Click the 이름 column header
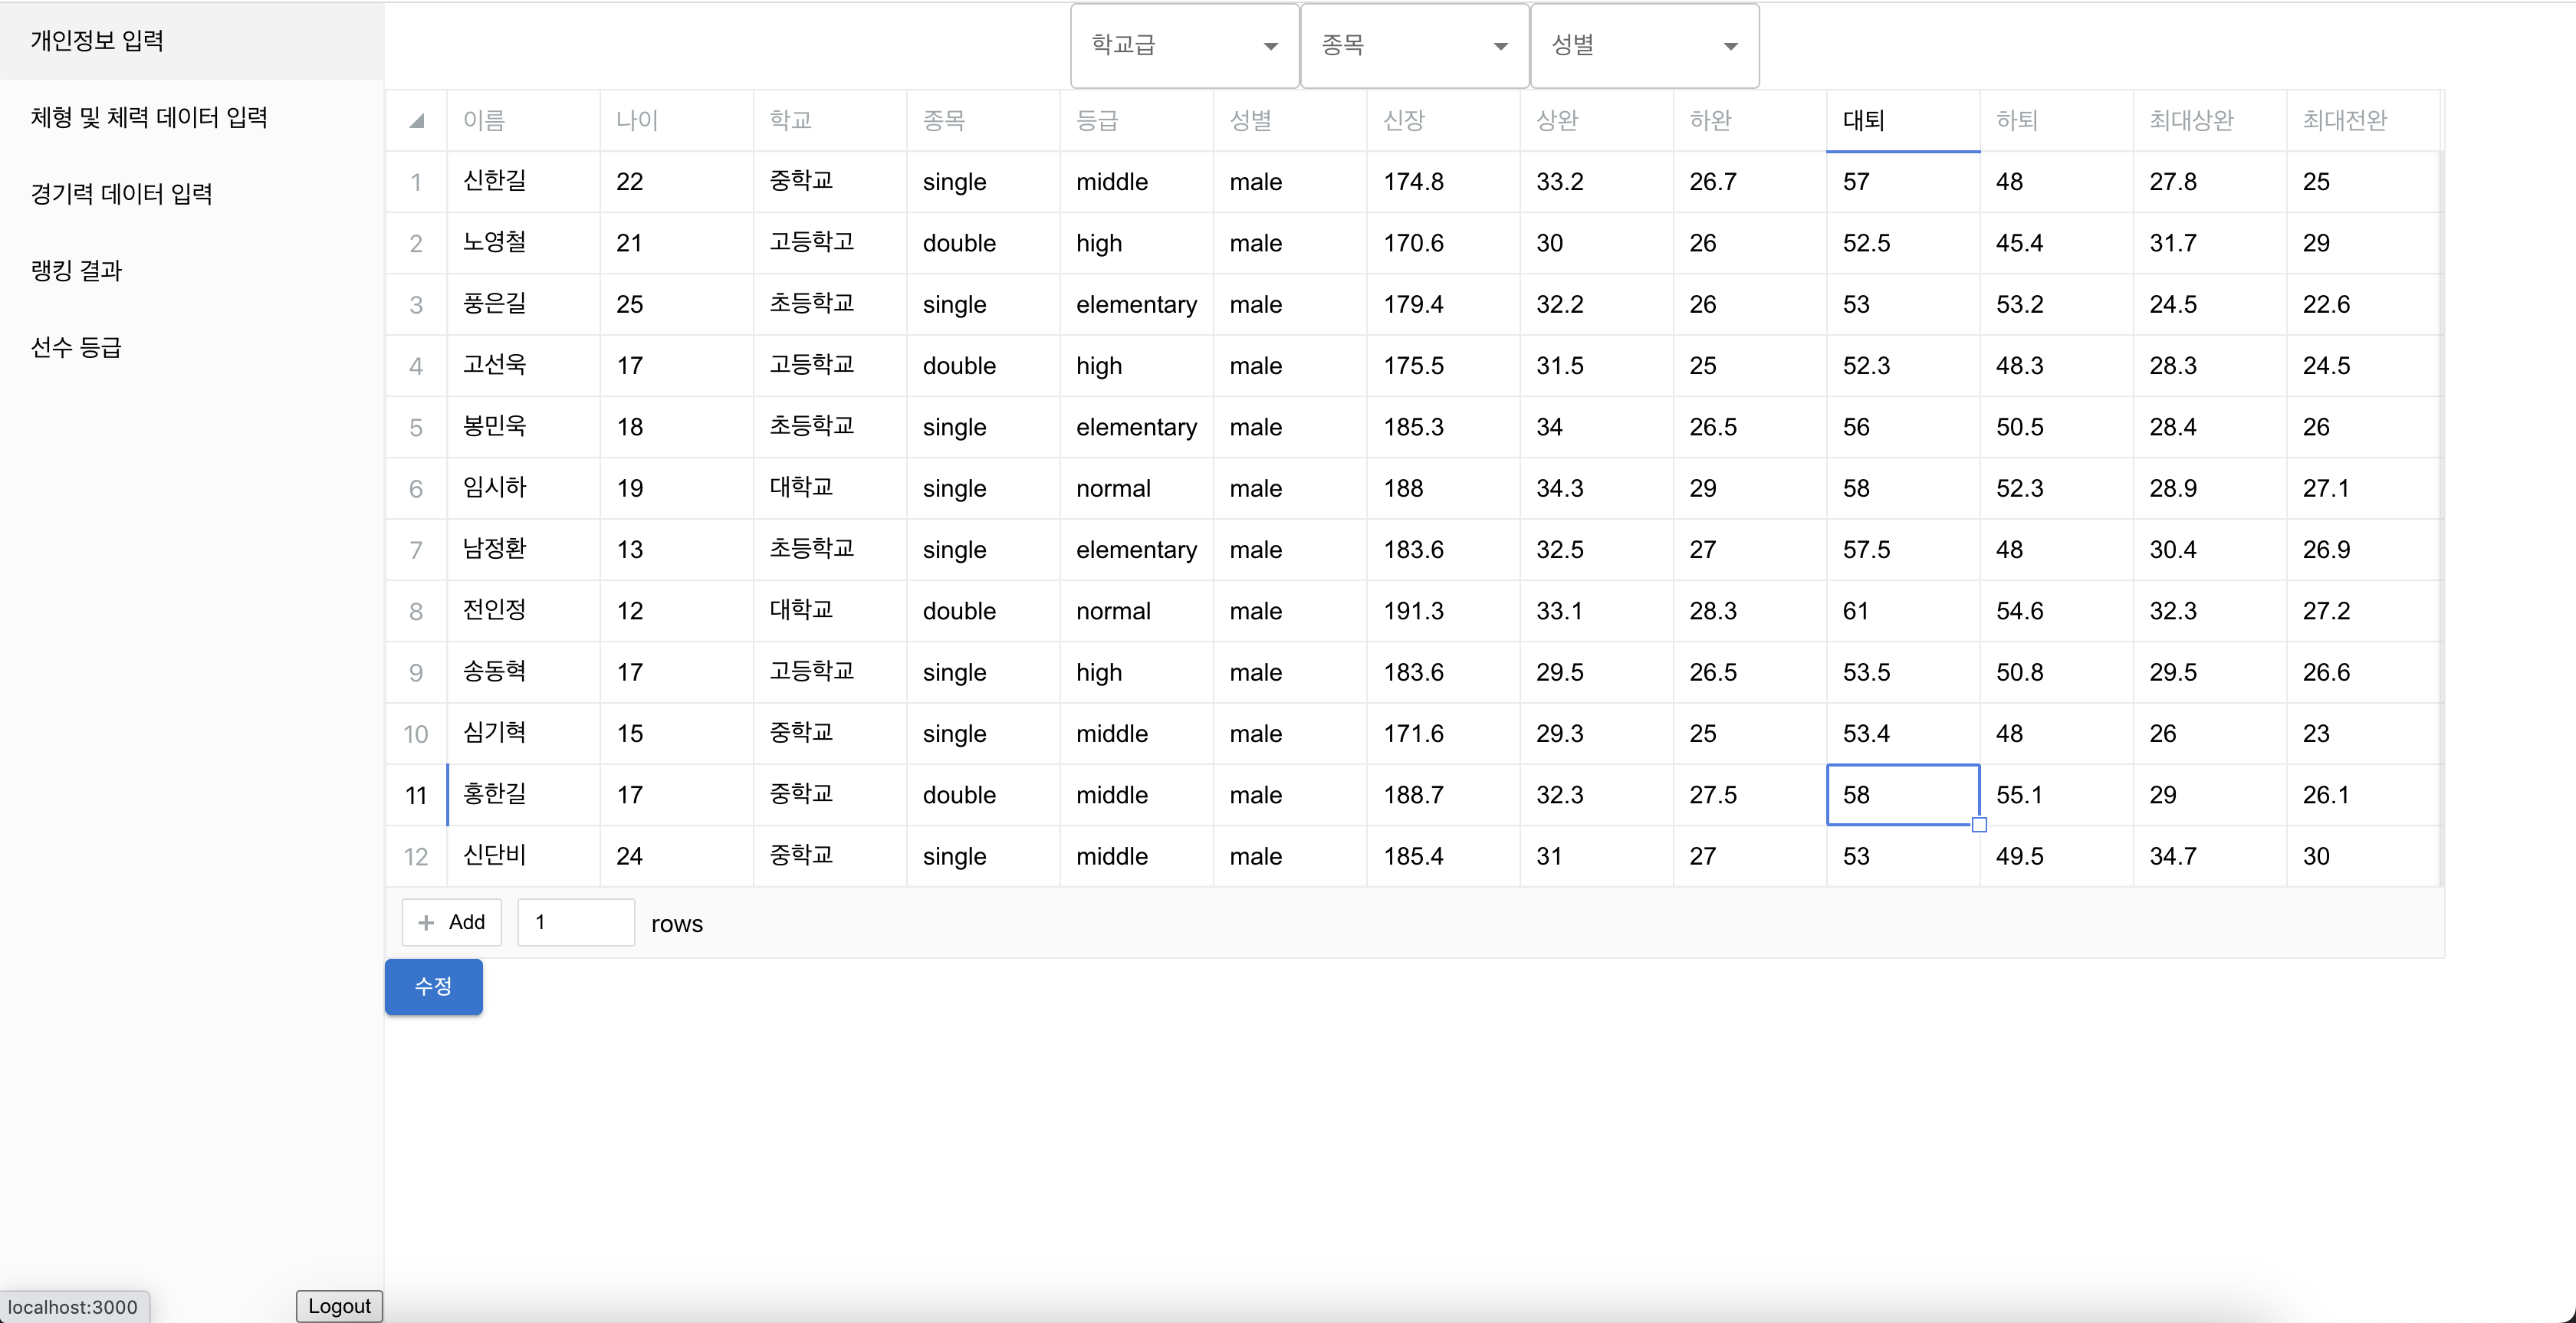 [523, 121]
